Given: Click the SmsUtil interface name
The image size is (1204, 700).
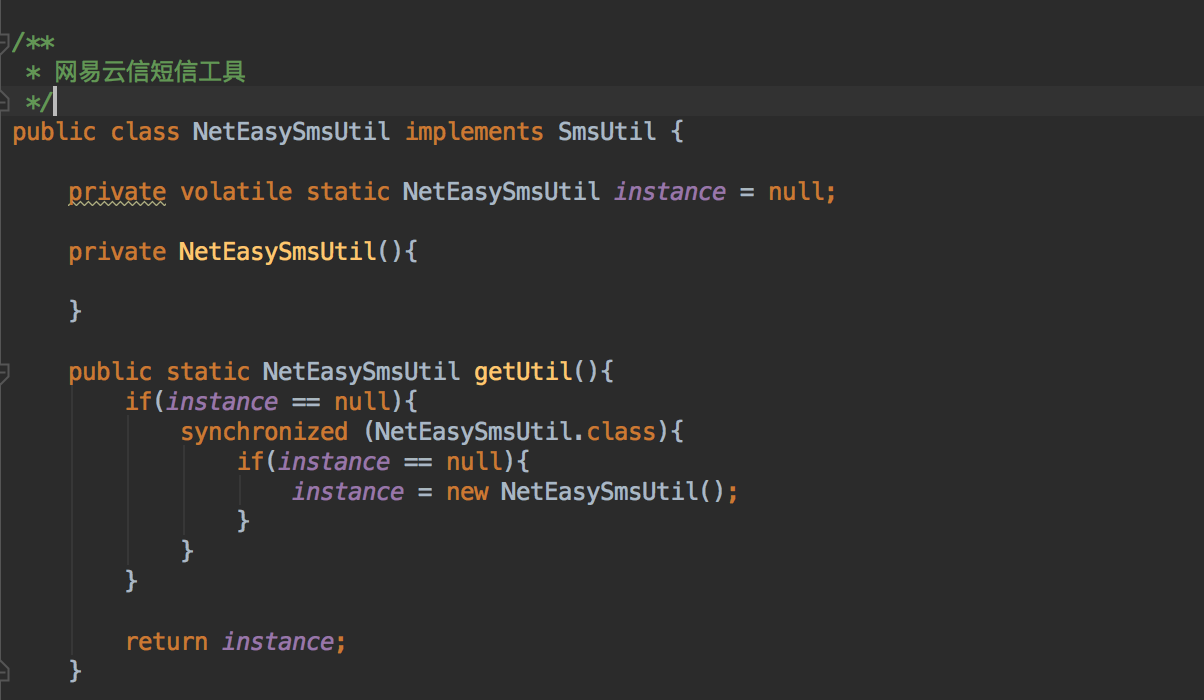Looking at the screenshot, I should pos(606,132).
